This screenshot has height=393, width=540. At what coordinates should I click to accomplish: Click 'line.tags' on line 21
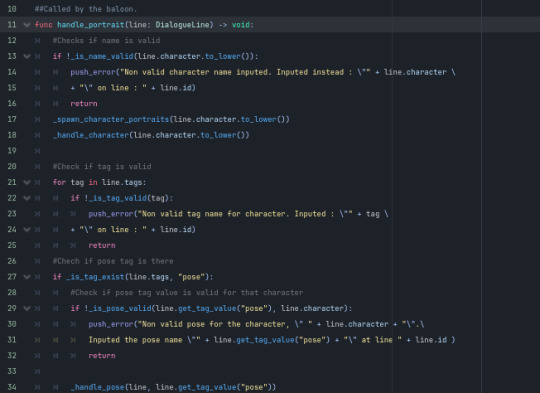pos(122,182)
